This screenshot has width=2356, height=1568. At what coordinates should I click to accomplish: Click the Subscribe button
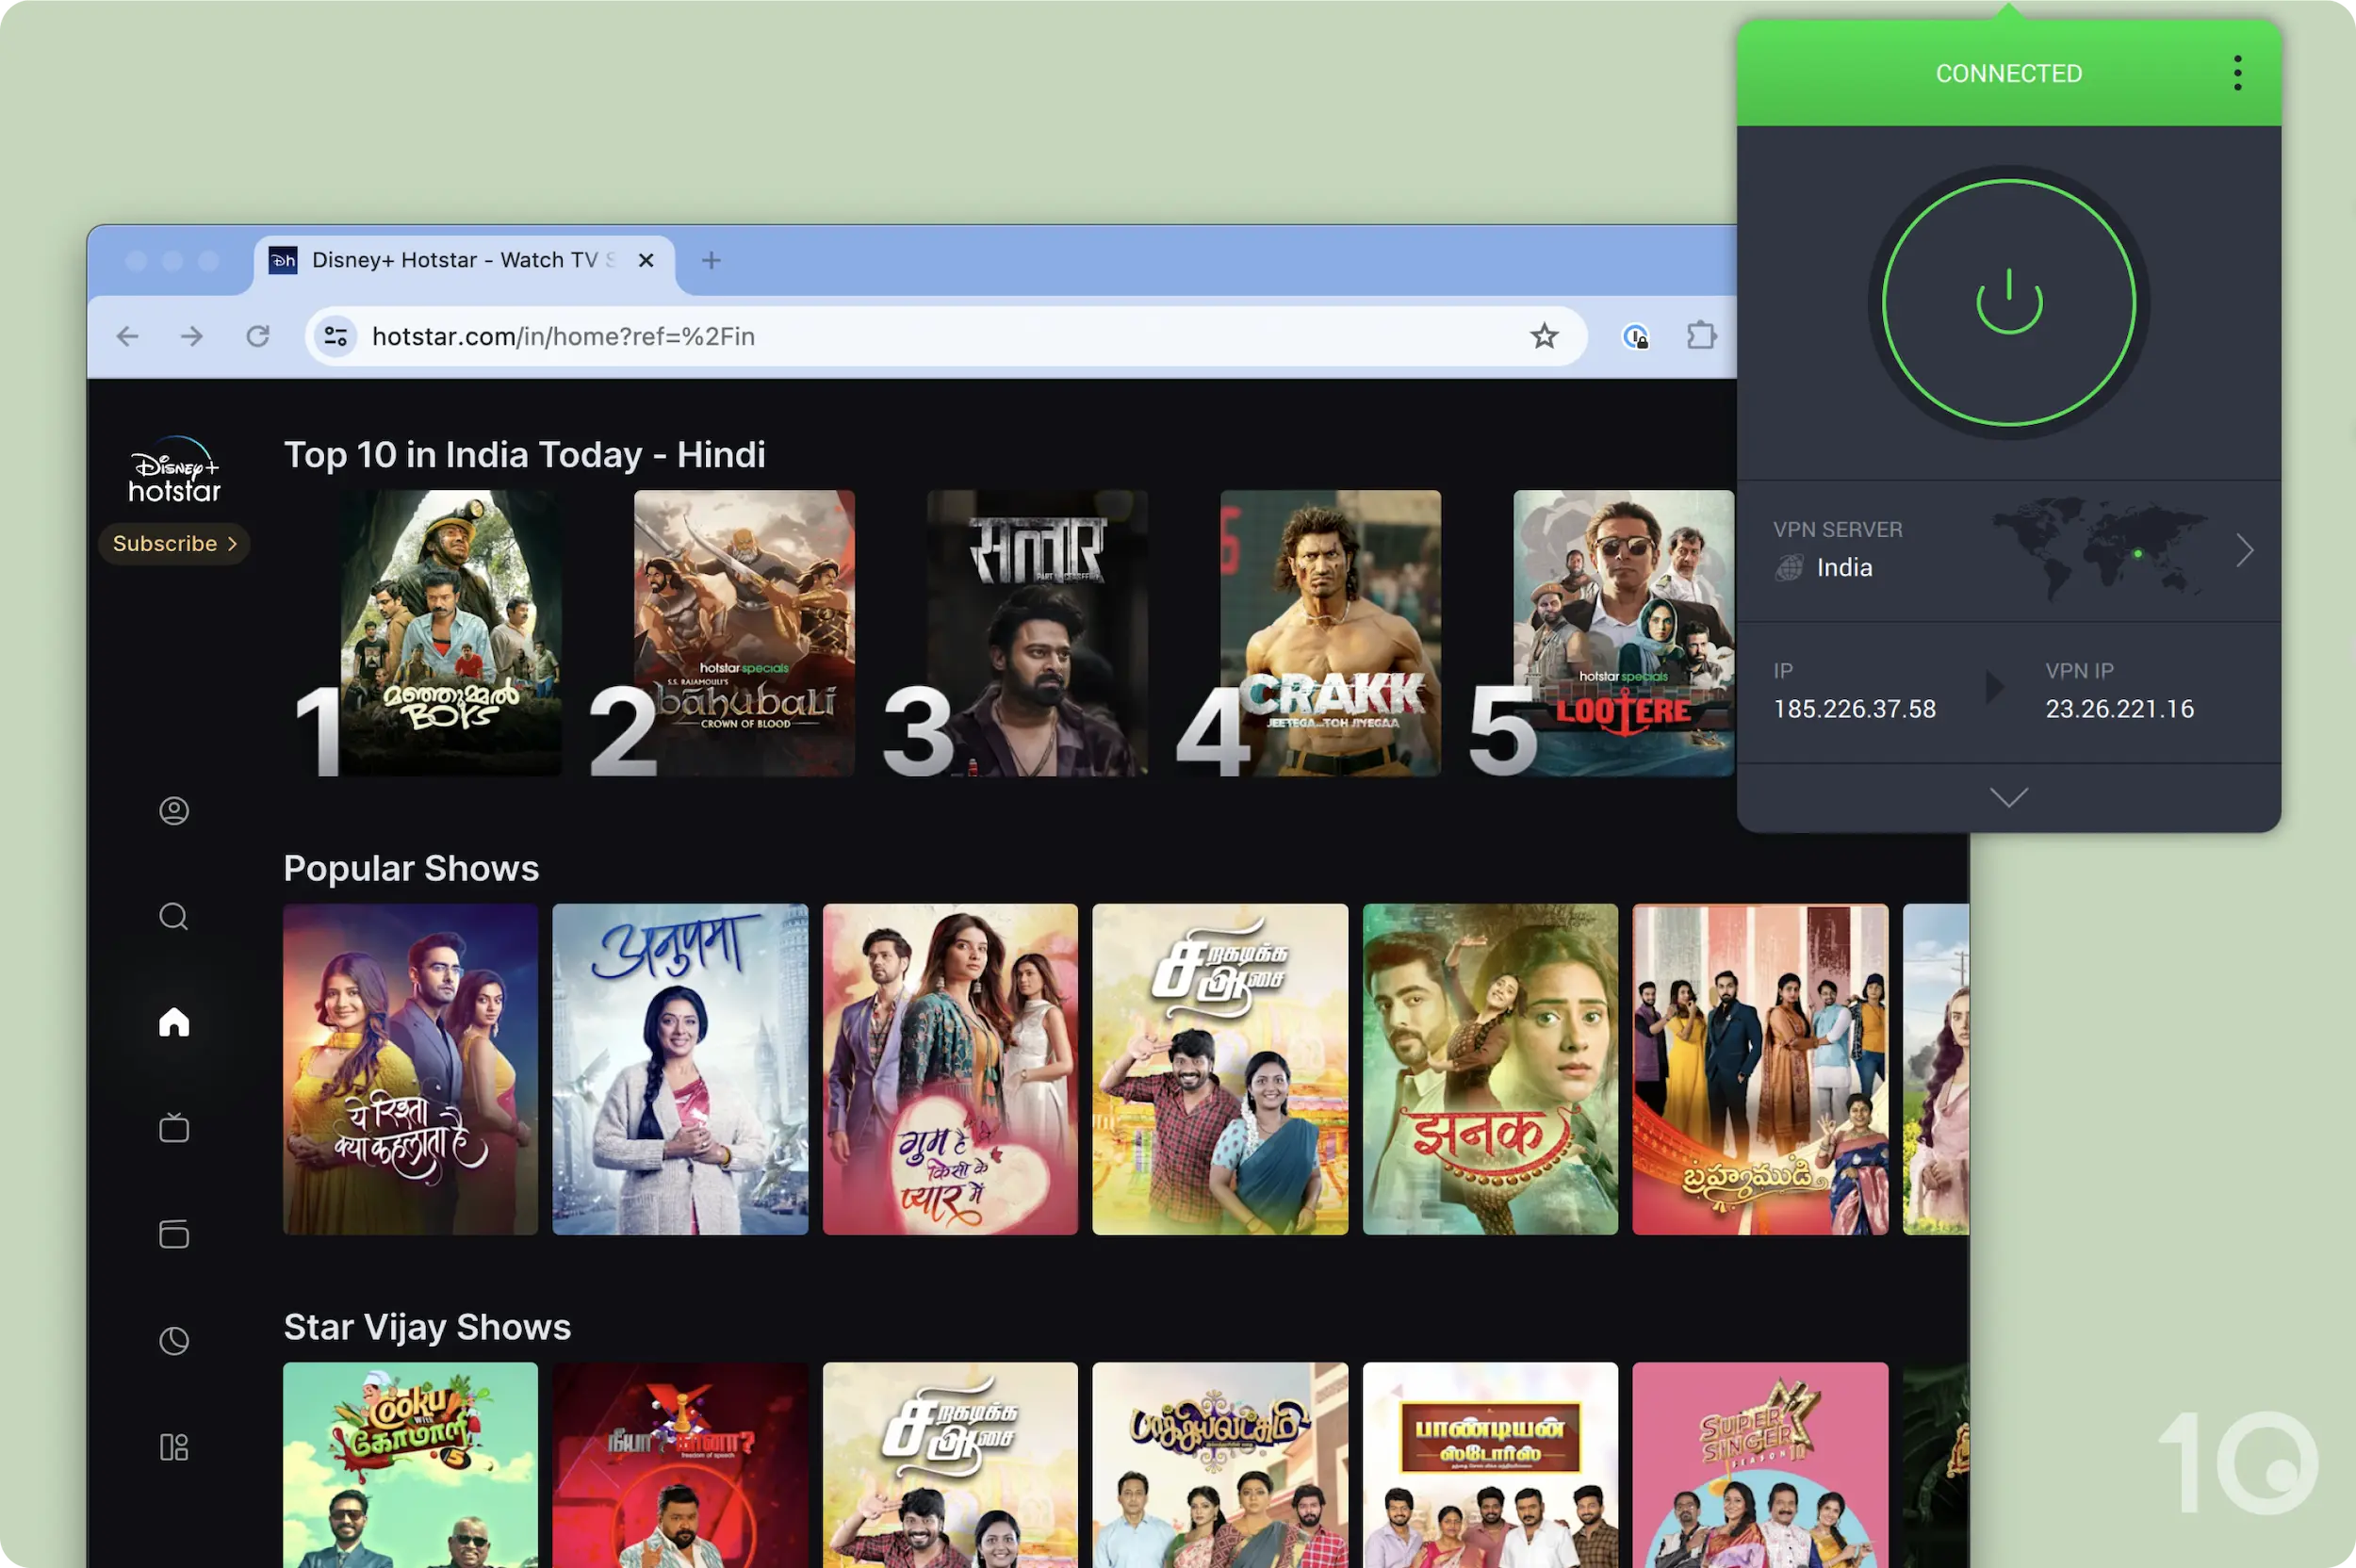[x=174, y=543]
